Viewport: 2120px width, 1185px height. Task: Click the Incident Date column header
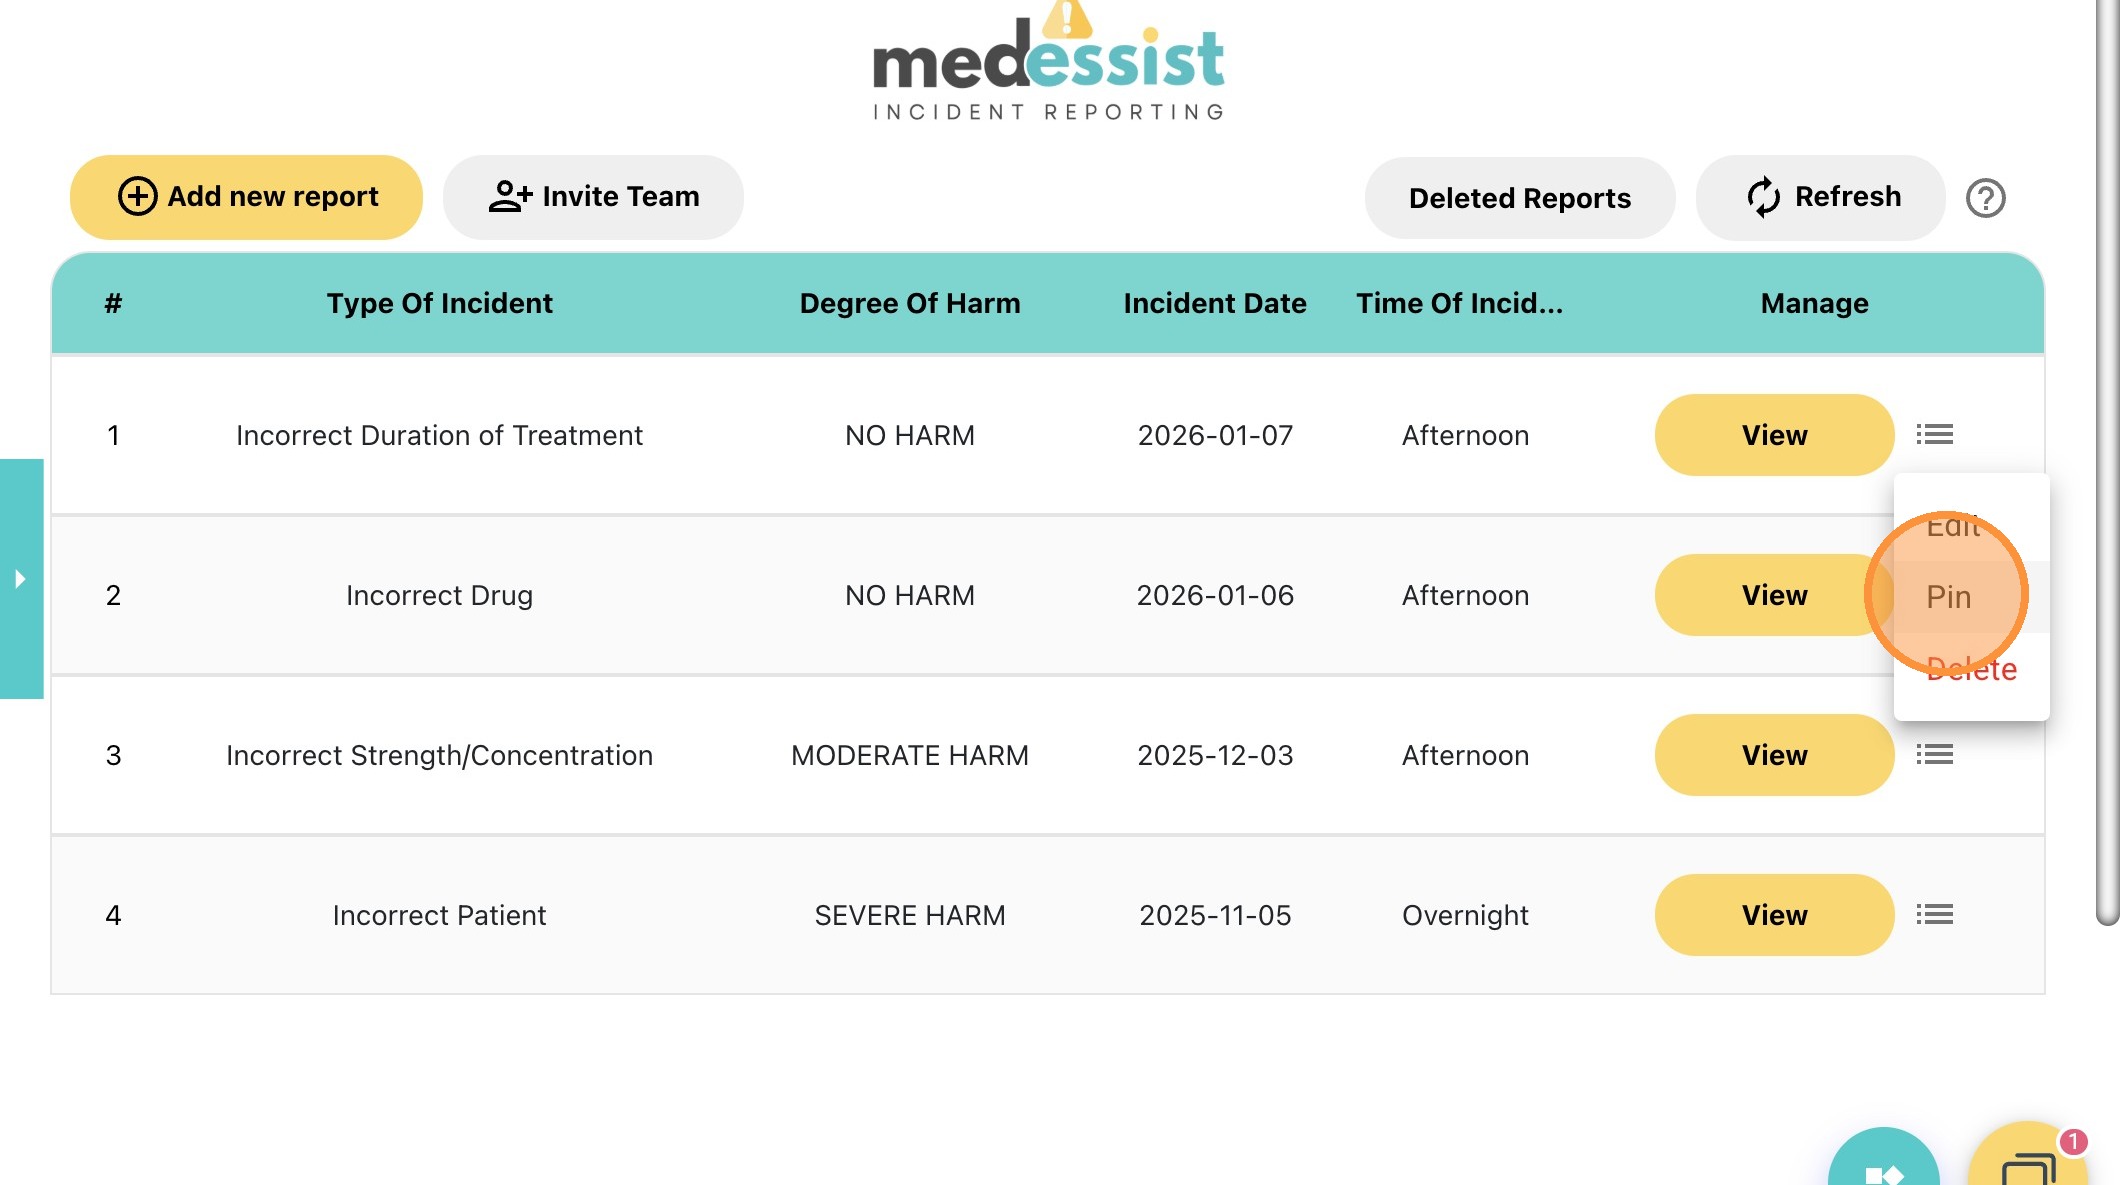point(1214,303)
